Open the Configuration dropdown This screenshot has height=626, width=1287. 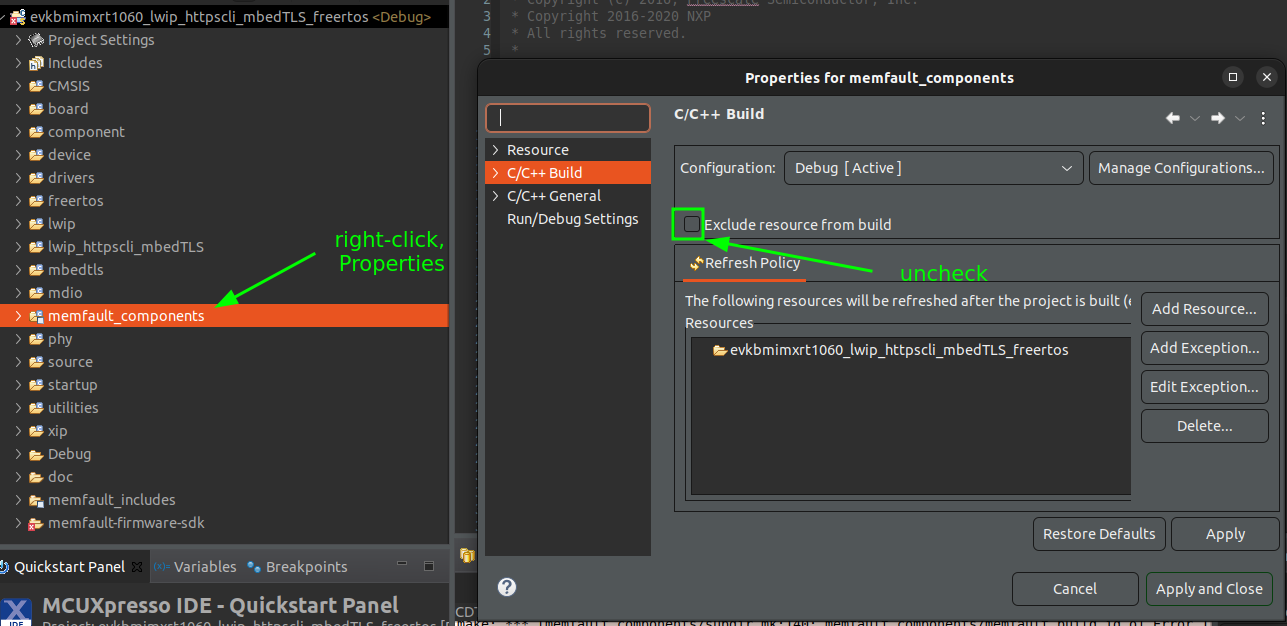point(932,168)
